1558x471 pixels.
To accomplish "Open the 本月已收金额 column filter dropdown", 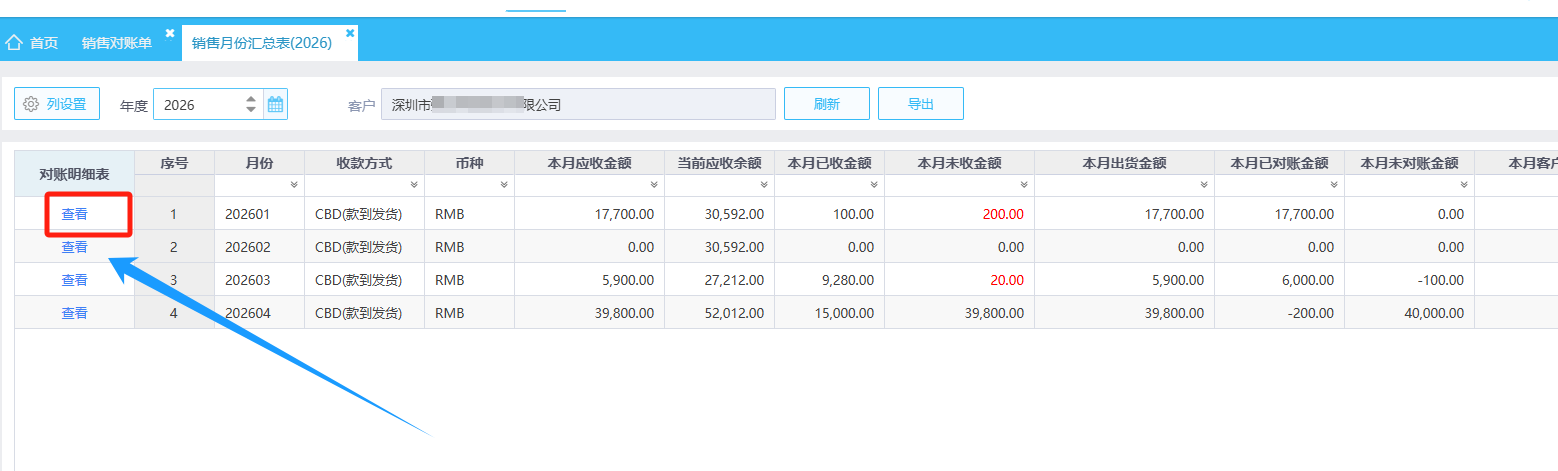I will (874, 185).
